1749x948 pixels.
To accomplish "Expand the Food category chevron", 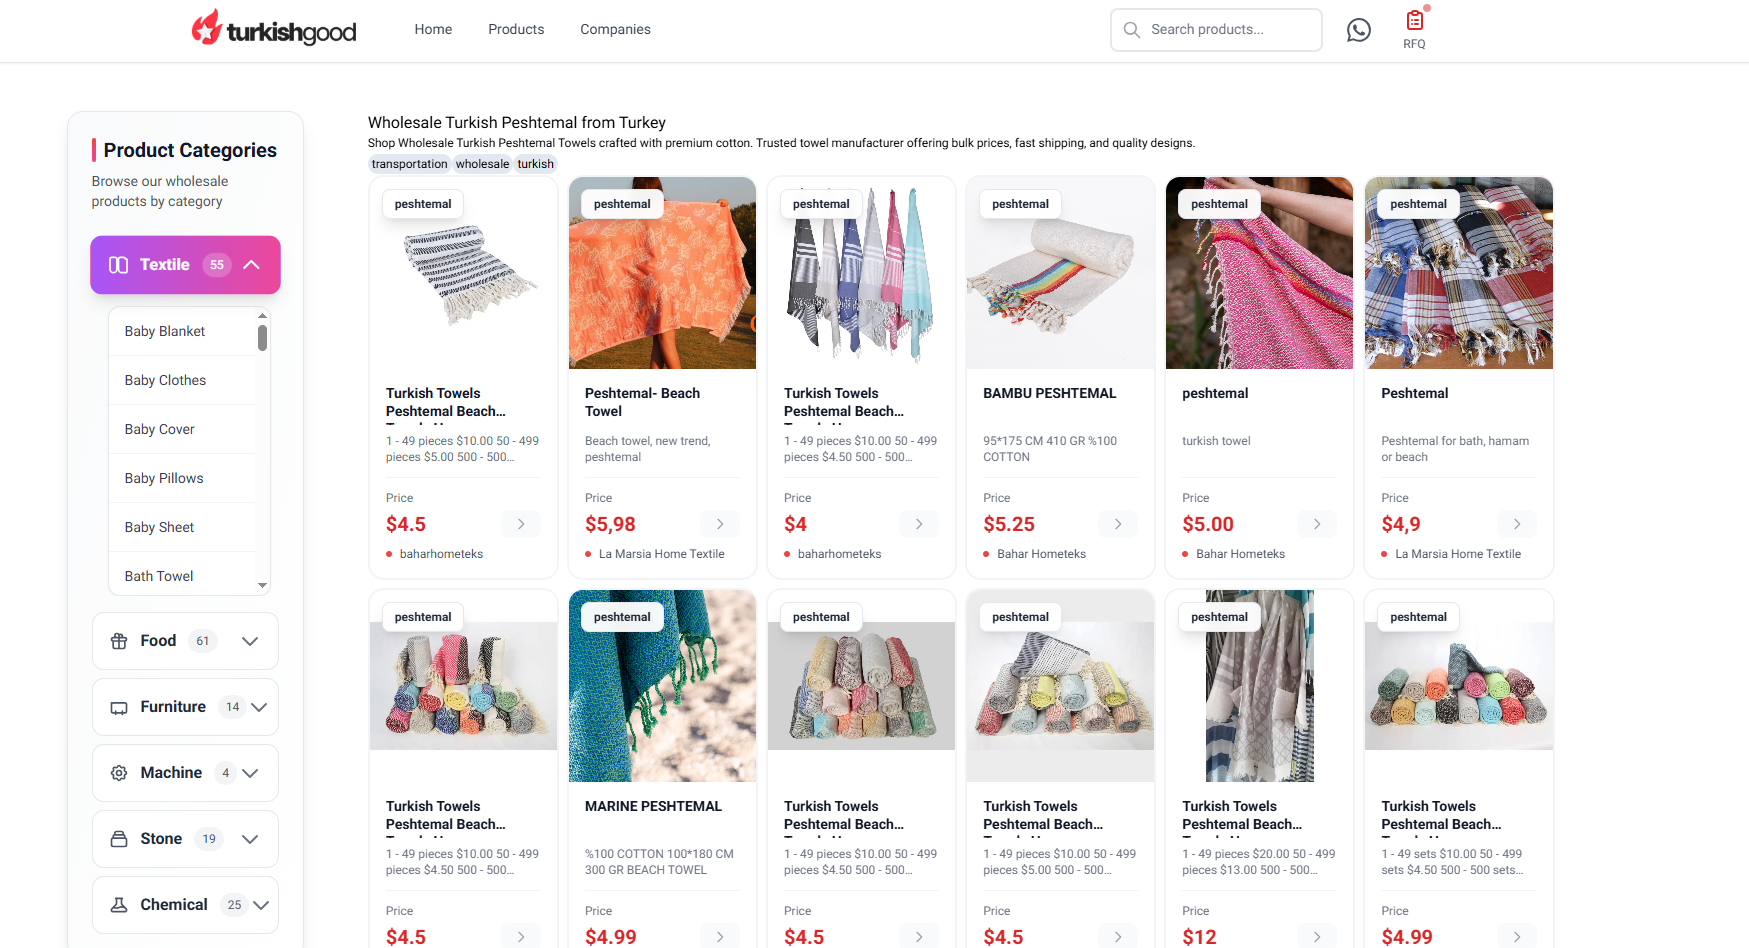I will (250, 641).
